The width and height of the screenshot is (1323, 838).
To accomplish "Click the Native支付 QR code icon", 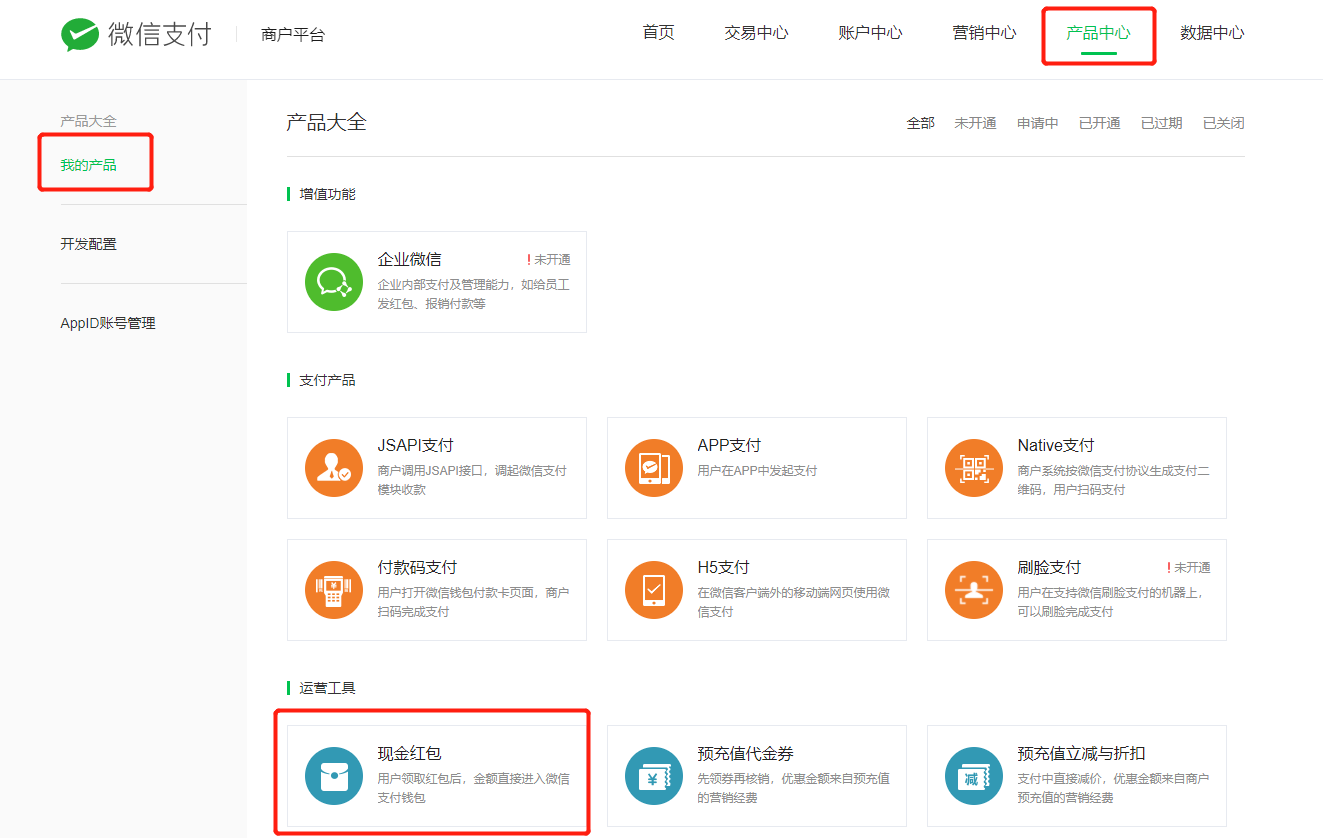I will click(x=974, y=468).
